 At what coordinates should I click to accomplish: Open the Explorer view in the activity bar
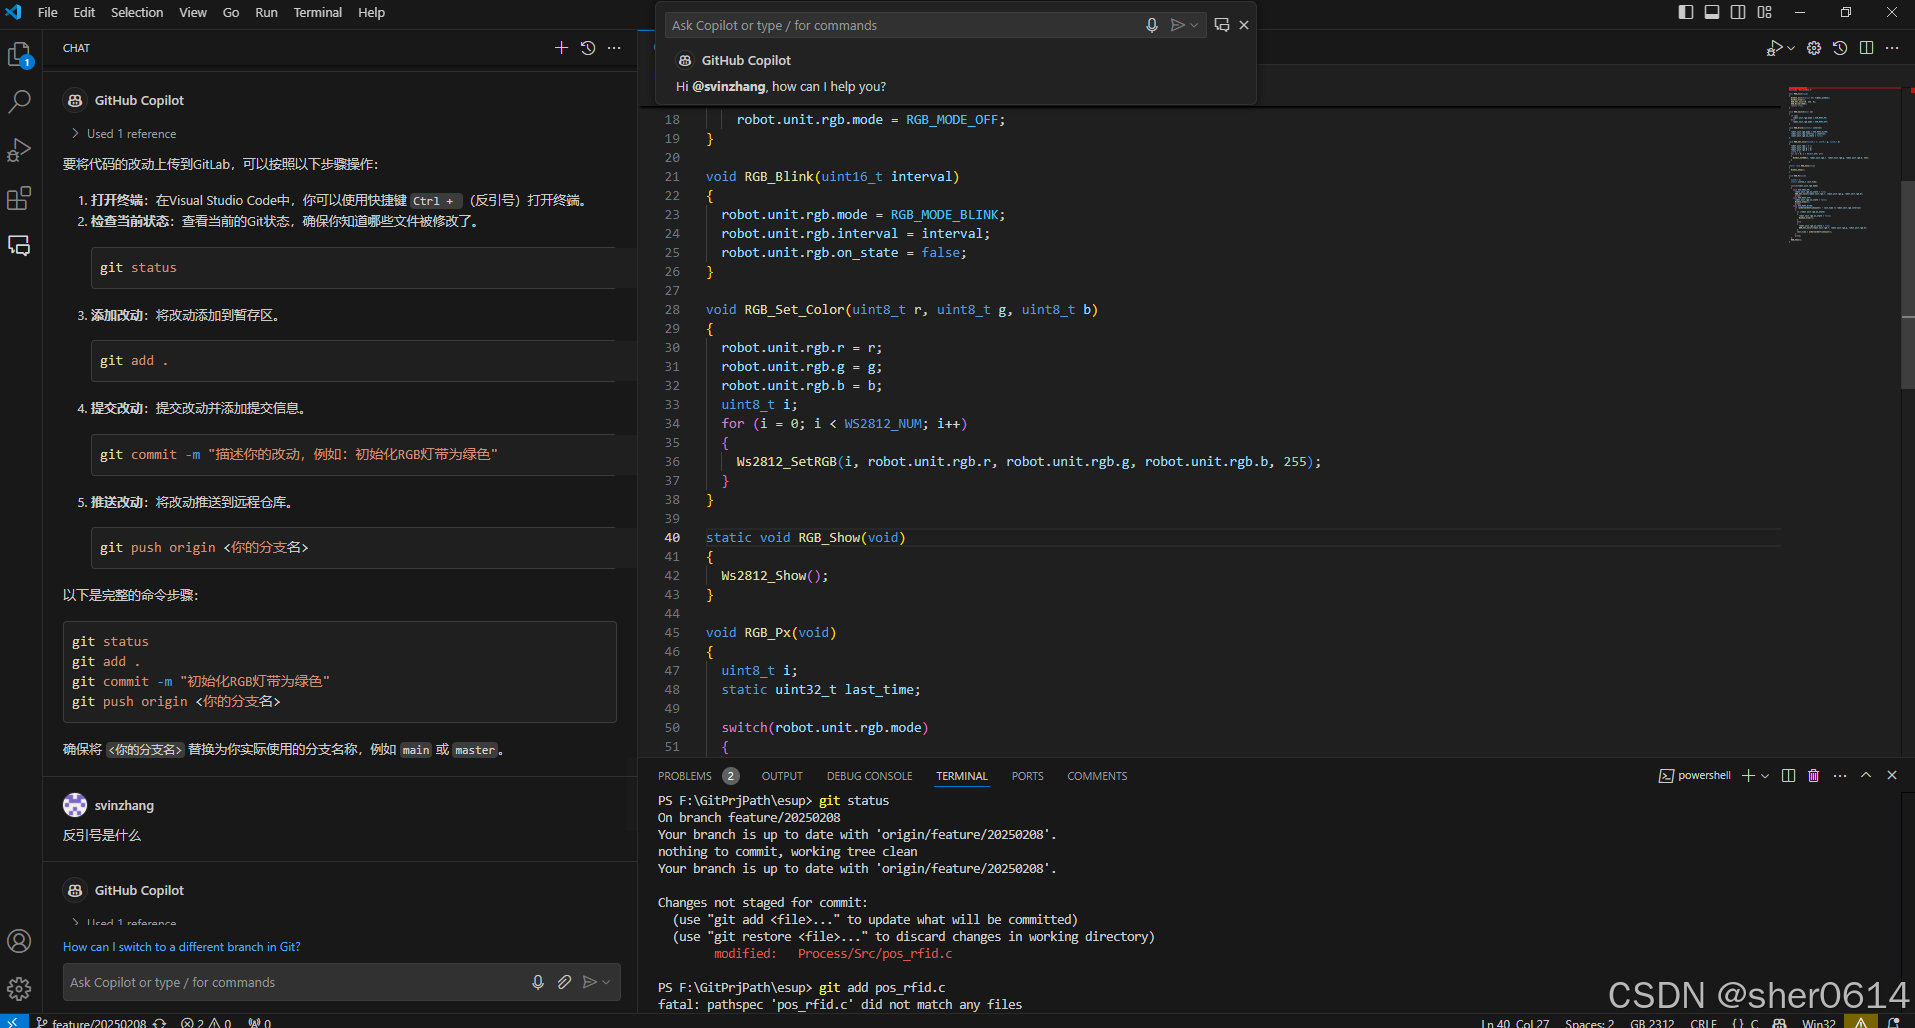tap(20, 55)
